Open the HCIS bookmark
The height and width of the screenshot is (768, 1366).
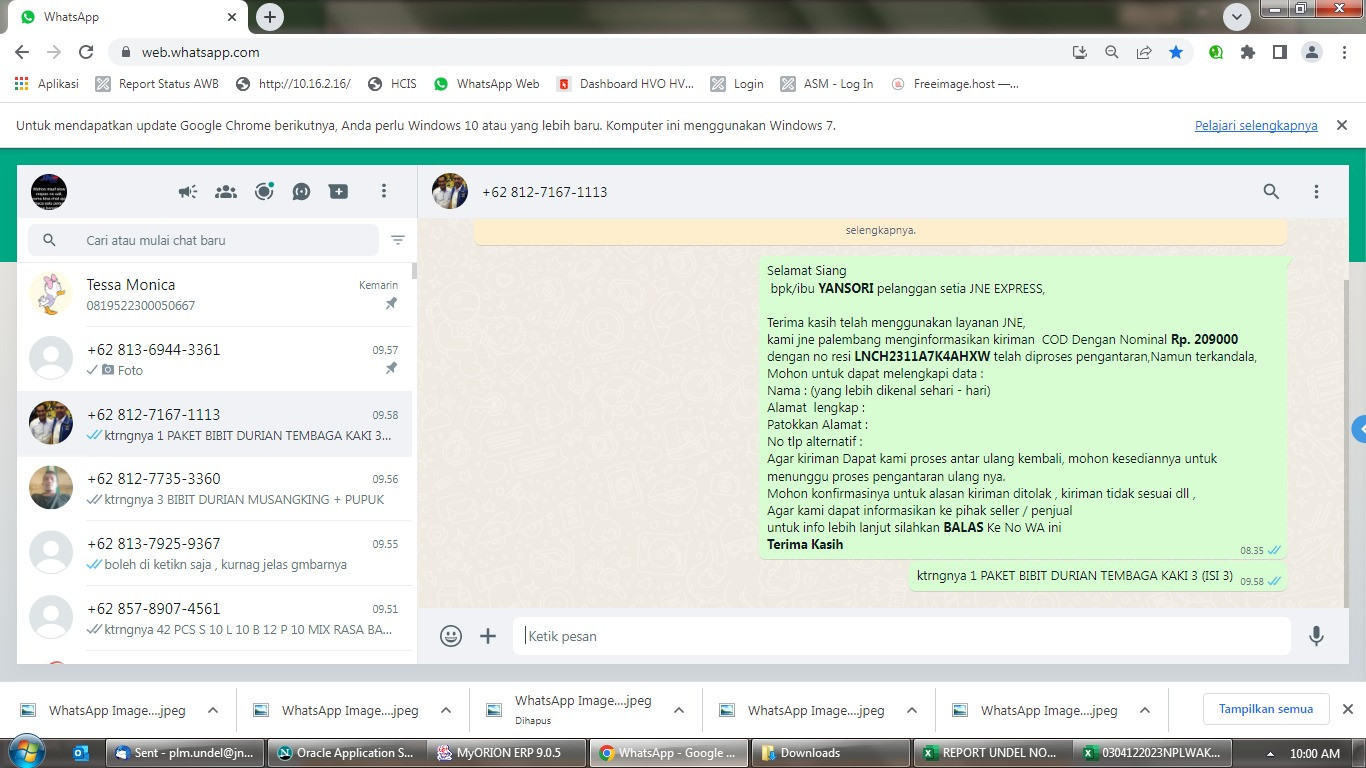coord(392,84)
